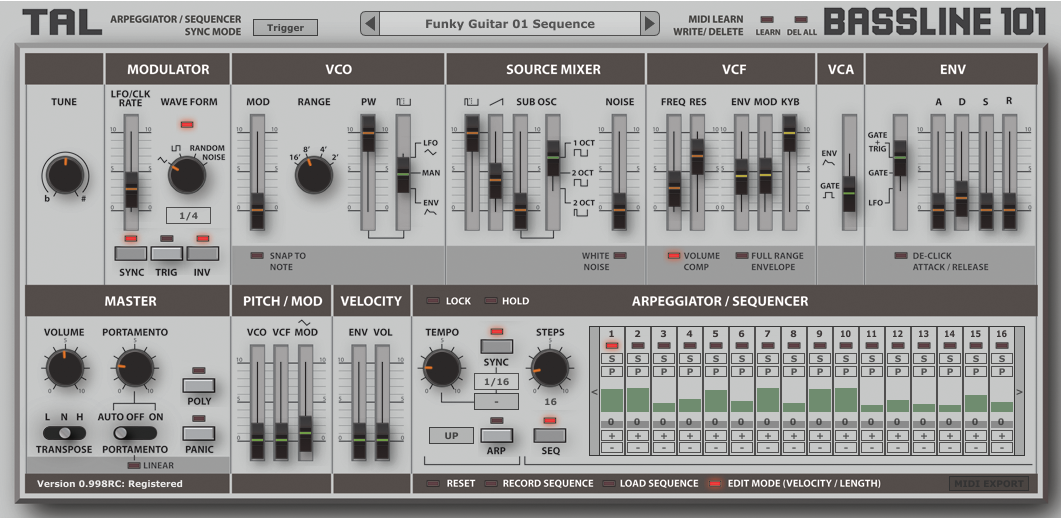Screen dimensions: 1061x524
Task: Click the step 1 velocity bar
Action: 612,400
